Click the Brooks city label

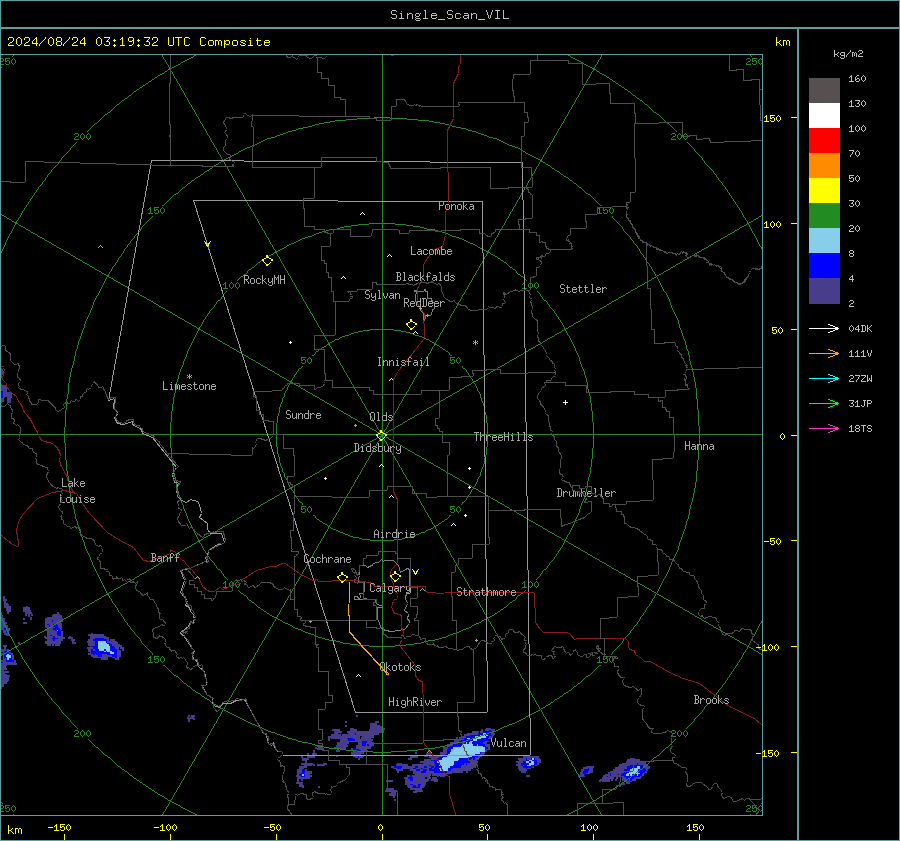pyautogui.click(x=711, y=700)
